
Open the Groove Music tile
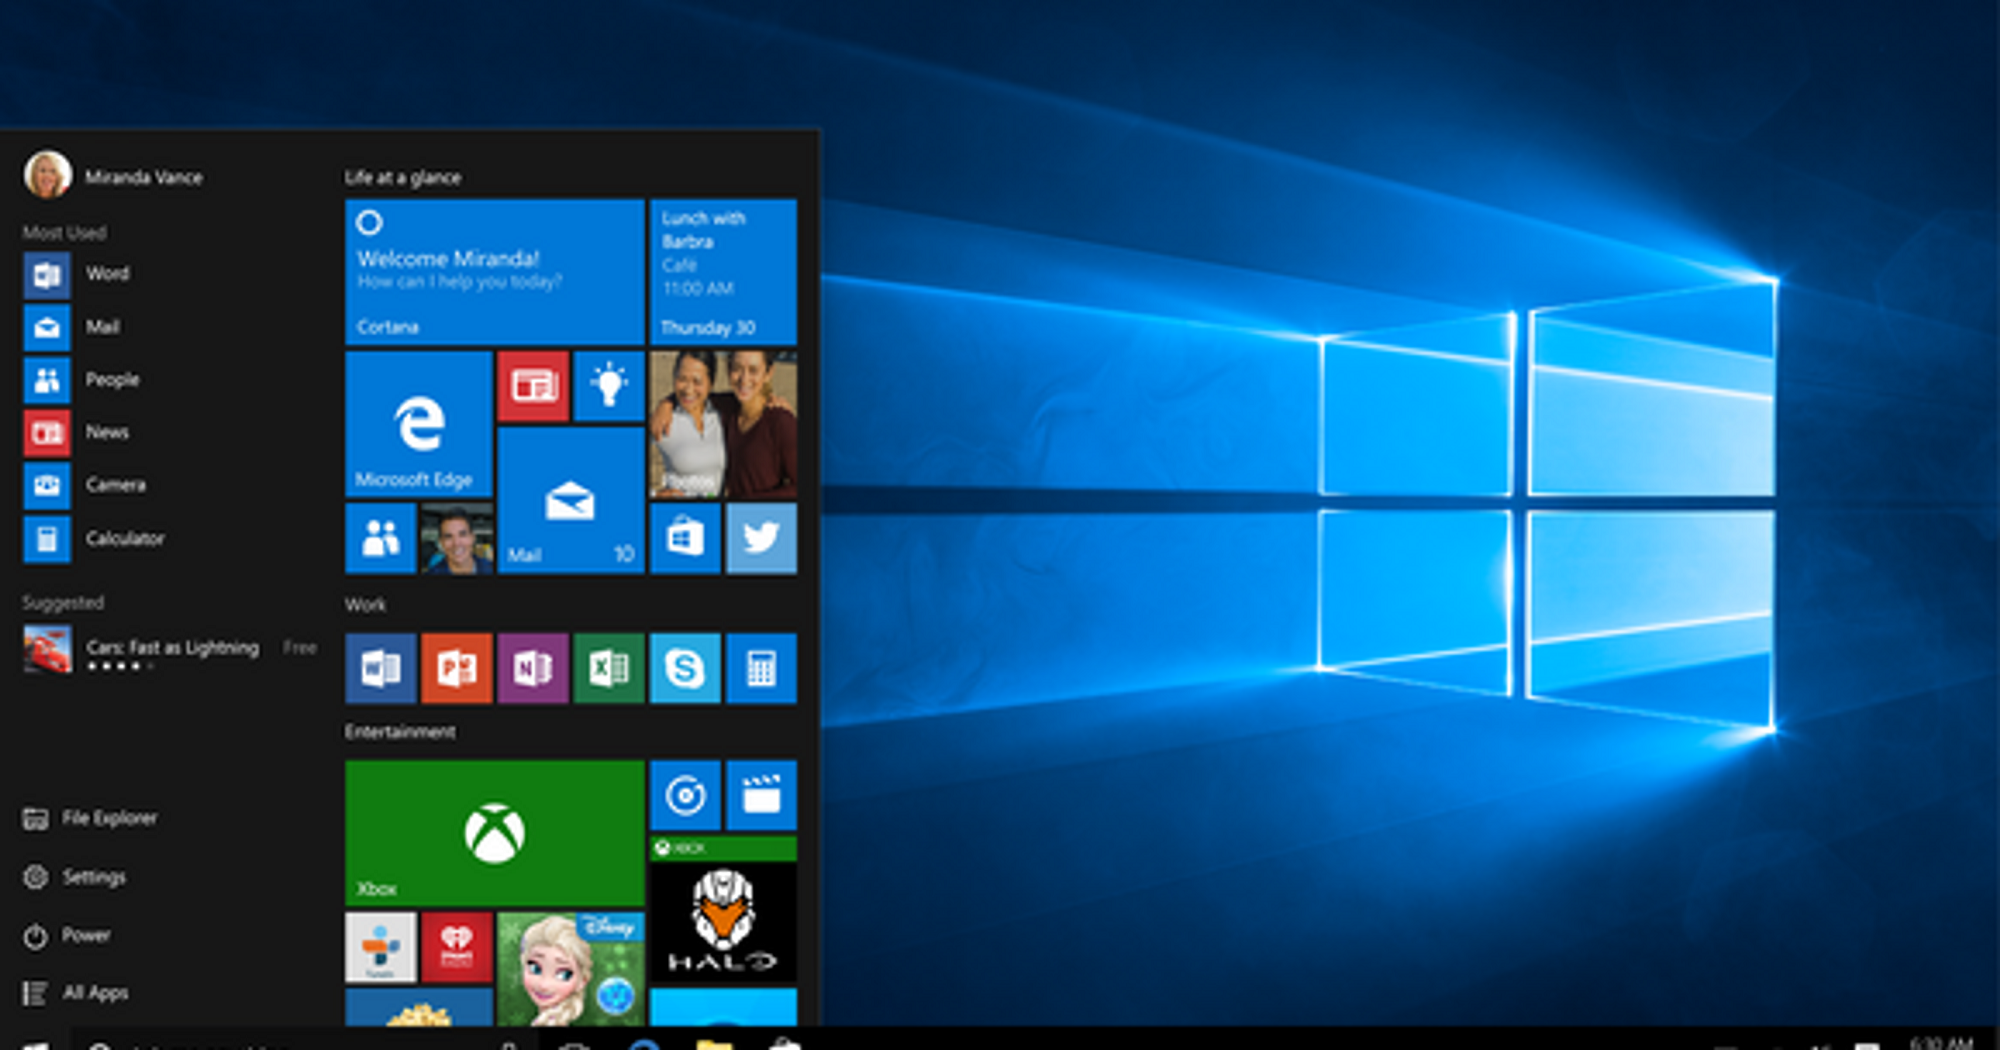pos(685,795)
